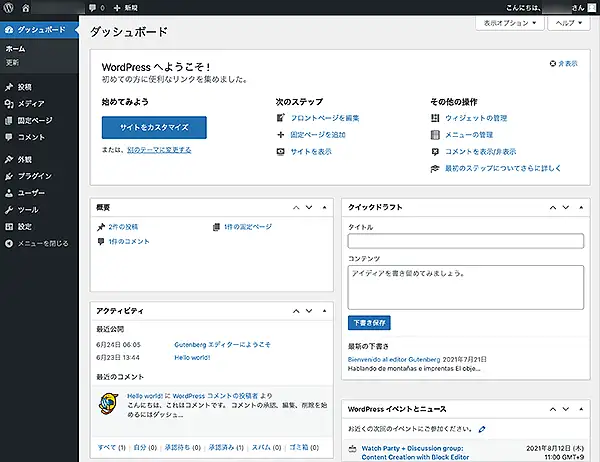
Task: Click the フロントページを編集 edit icon
Action: point(281,118)
